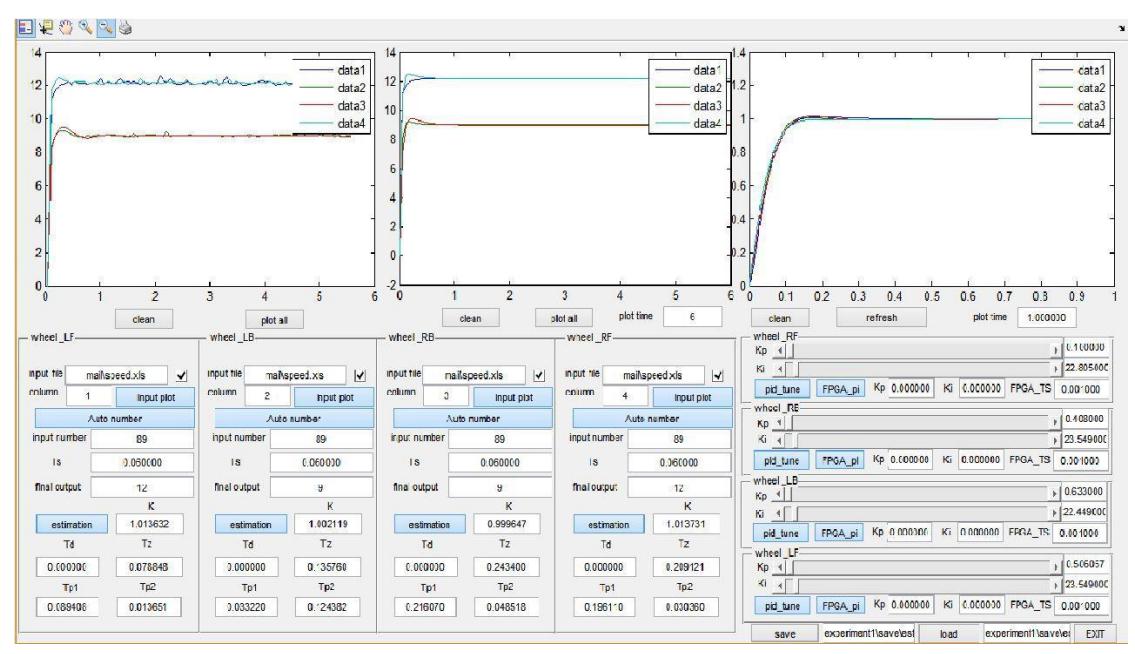Click clean under the third plot
This screenshot has height=654, width=1135.
pos(780,318)
